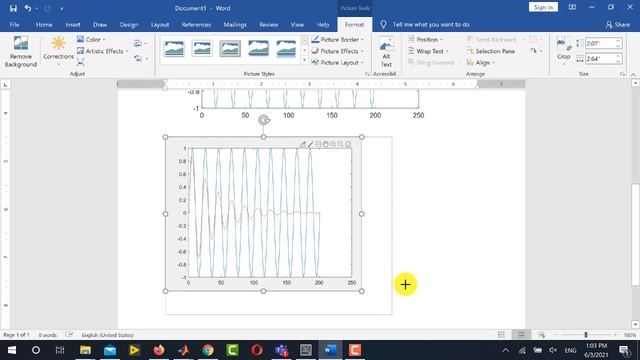
Task: Open the Corrections gallery
Action: click(58, 51)
